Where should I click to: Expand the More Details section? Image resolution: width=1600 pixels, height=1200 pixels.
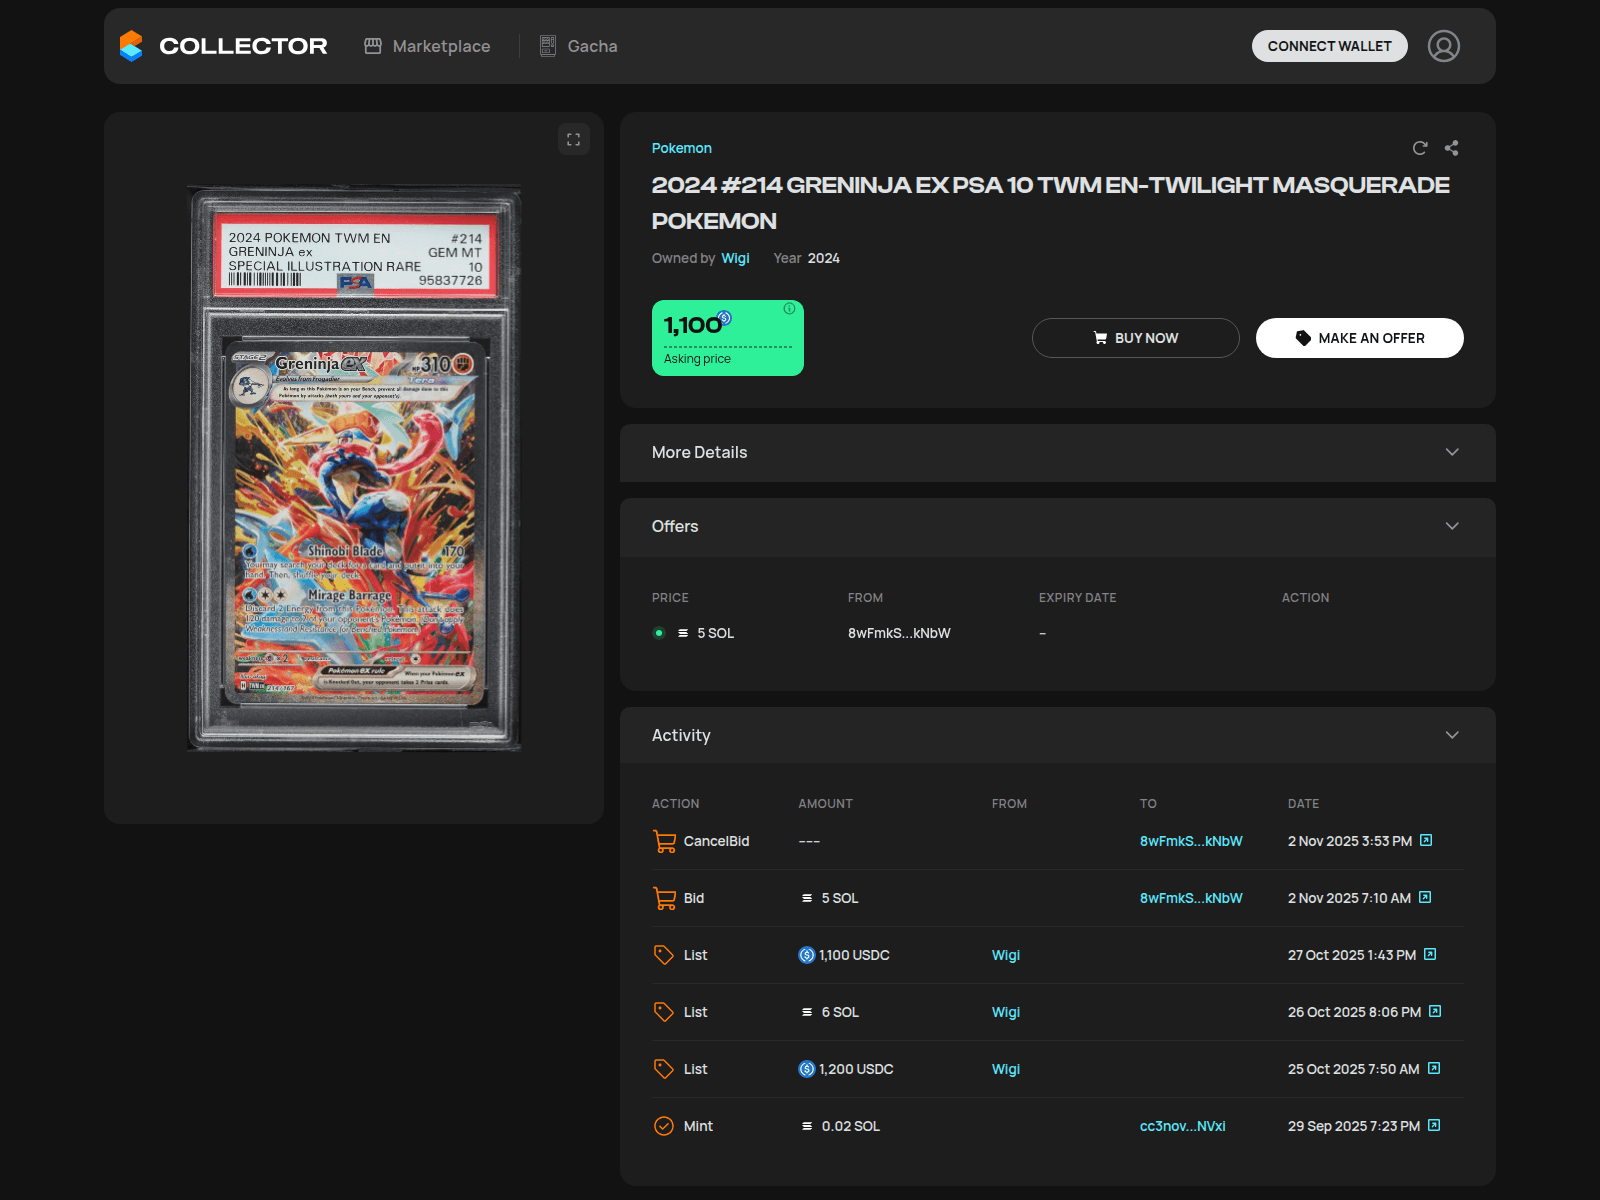1058,453
